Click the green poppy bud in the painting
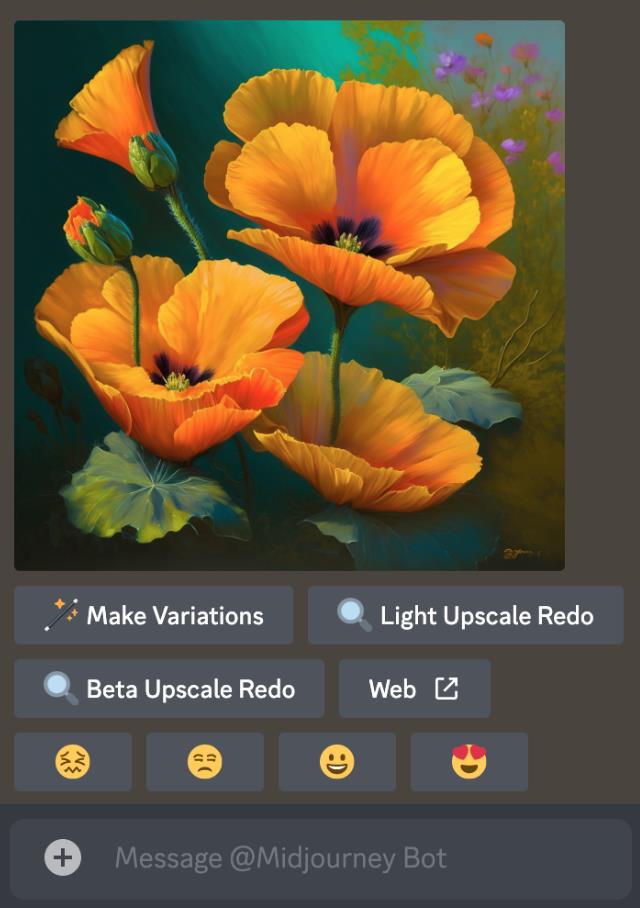 pos(153,160)
